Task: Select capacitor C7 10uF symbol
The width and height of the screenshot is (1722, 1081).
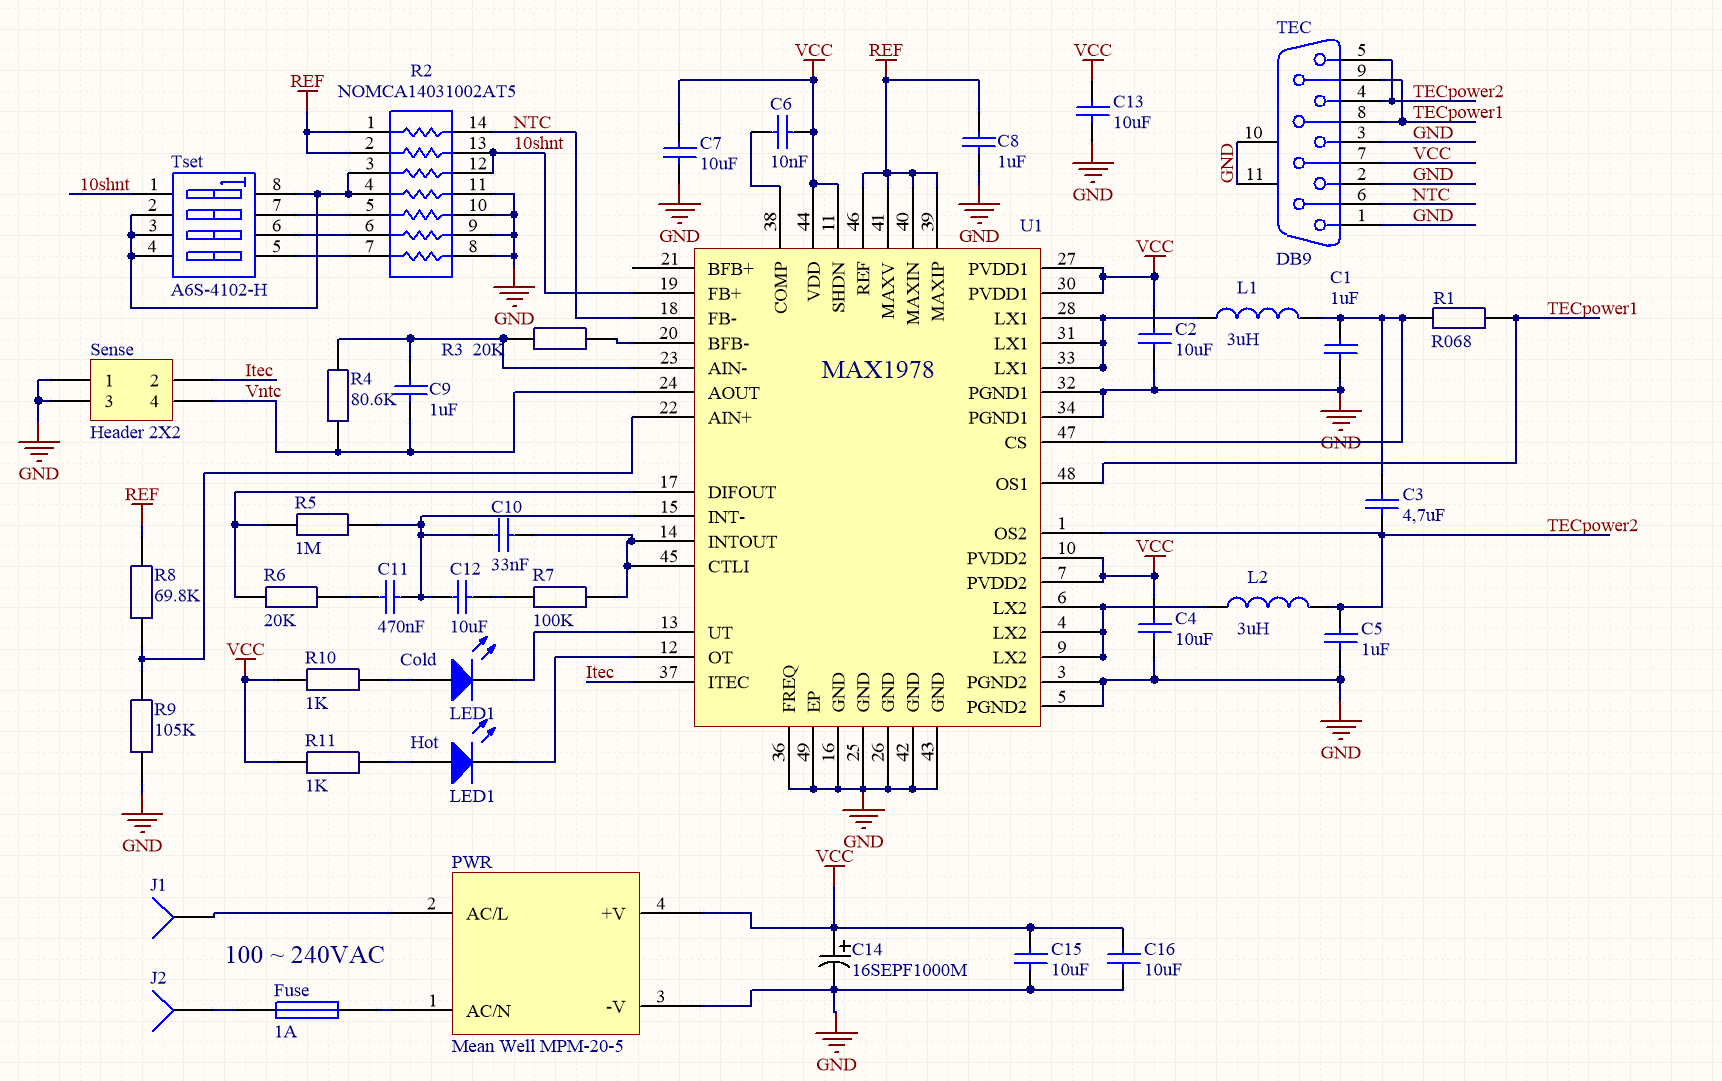Action: tap(679, 152)
